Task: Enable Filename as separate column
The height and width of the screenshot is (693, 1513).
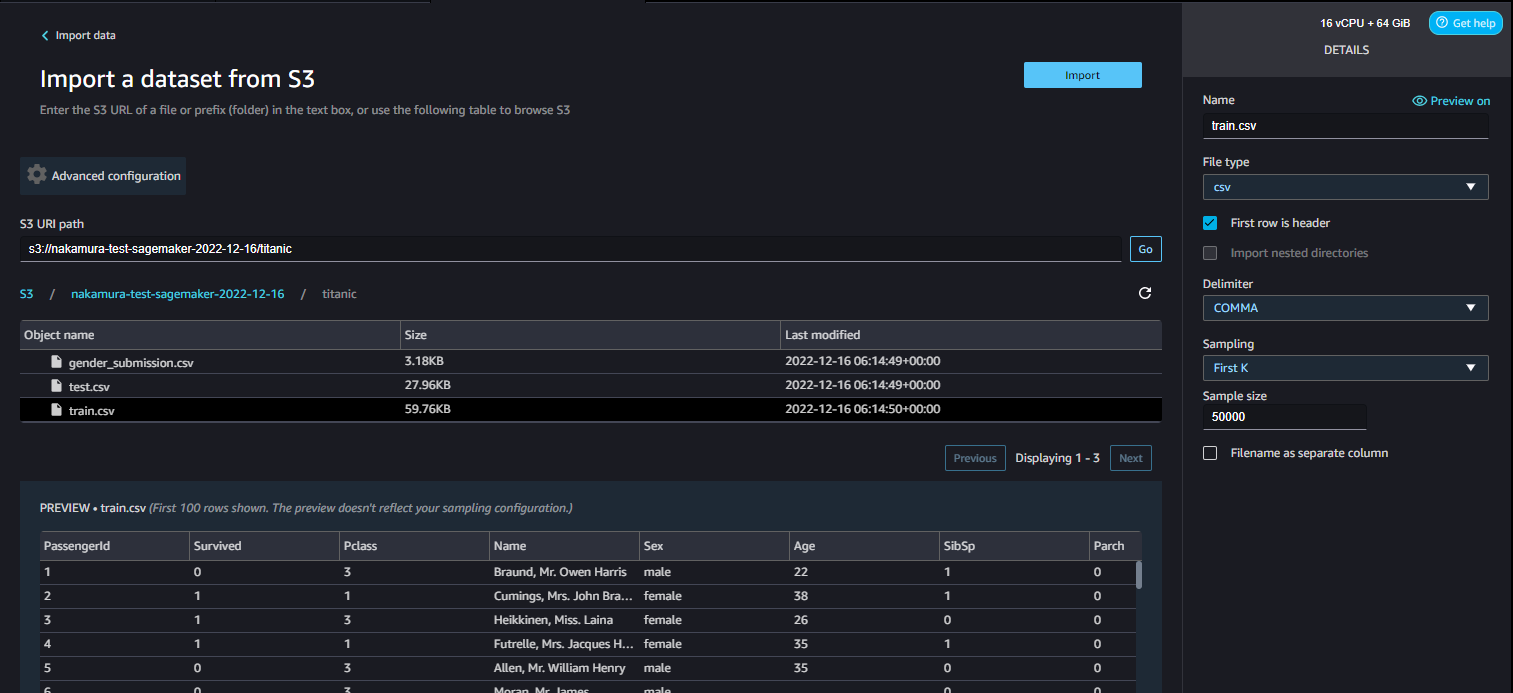Action: pos(1210,453)
